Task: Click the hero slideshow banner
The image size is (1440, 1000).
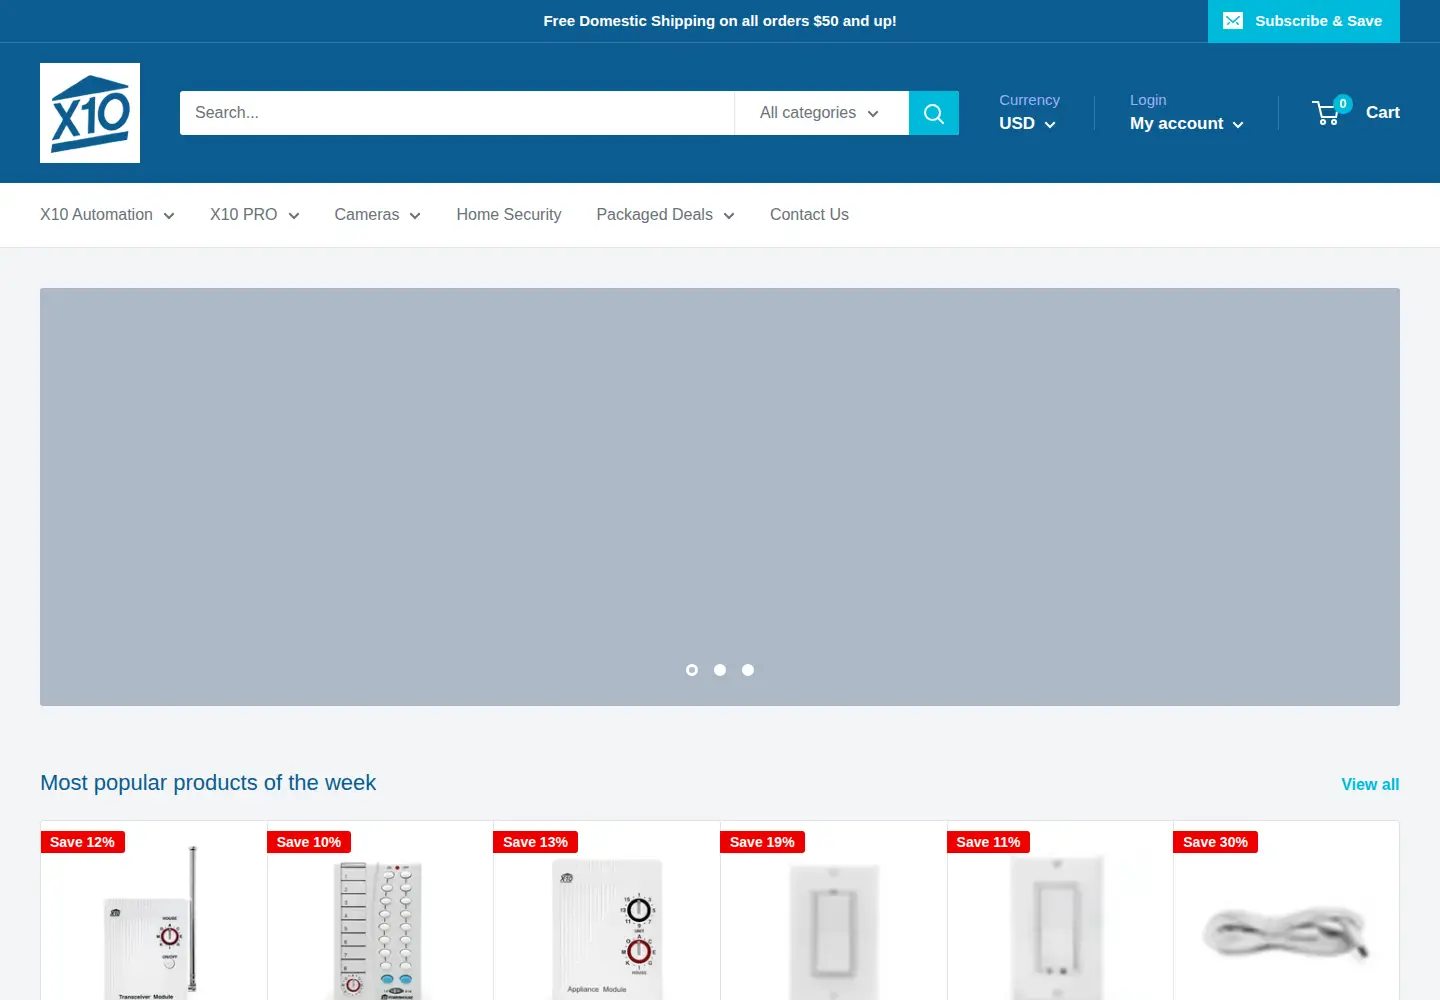Action: pyautogui.click(x=720, y=497)
